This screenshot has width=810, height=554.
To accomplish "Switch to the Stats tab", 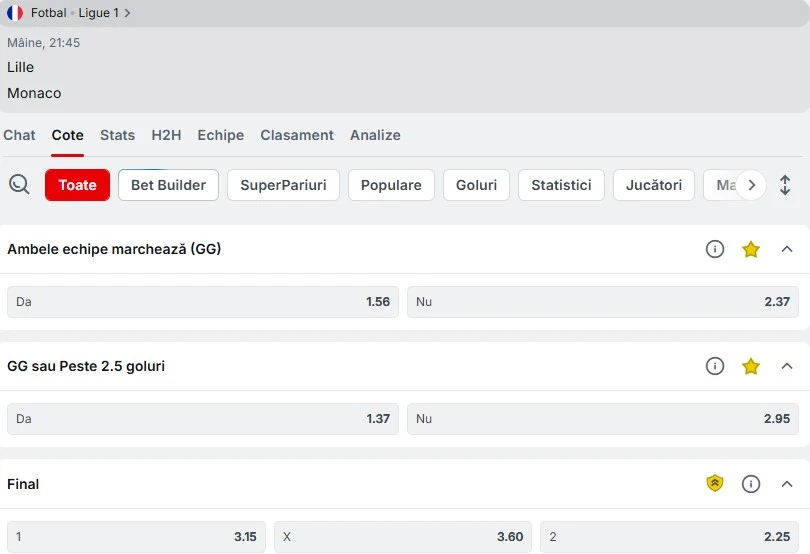I will (x=117, y=135).
